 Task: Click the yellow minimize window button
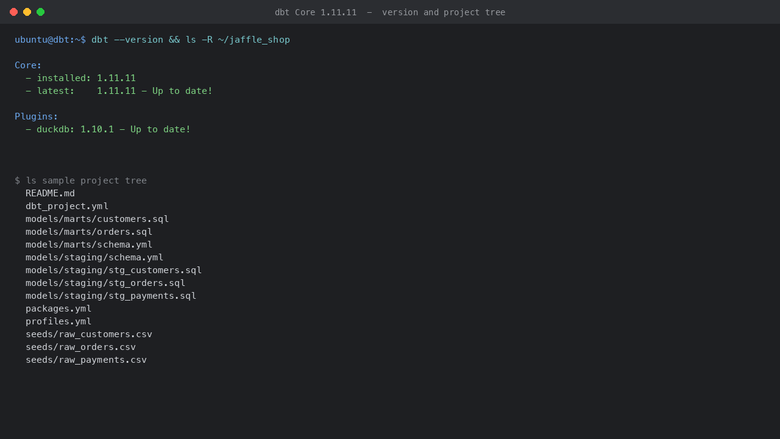(x=27, y=12)
